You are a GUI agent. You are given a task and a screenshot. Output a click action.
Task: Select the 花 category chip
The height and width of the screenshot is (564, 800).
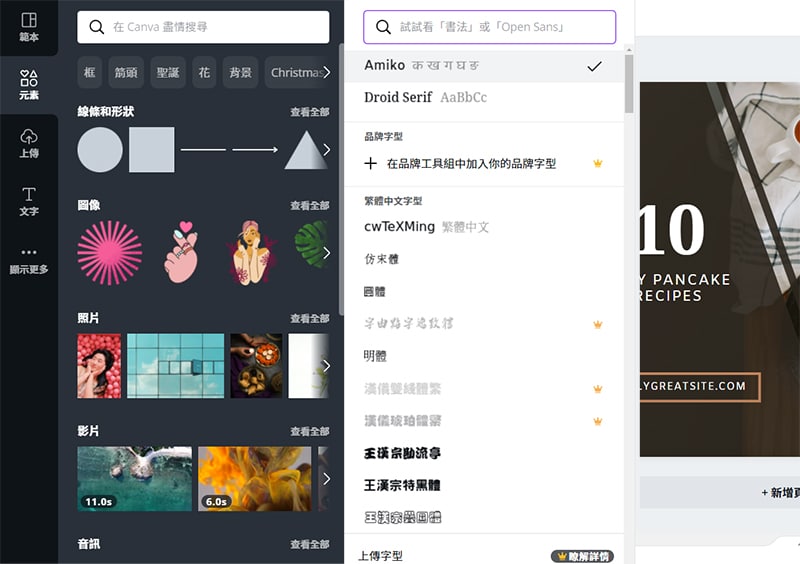pos(204,72)
